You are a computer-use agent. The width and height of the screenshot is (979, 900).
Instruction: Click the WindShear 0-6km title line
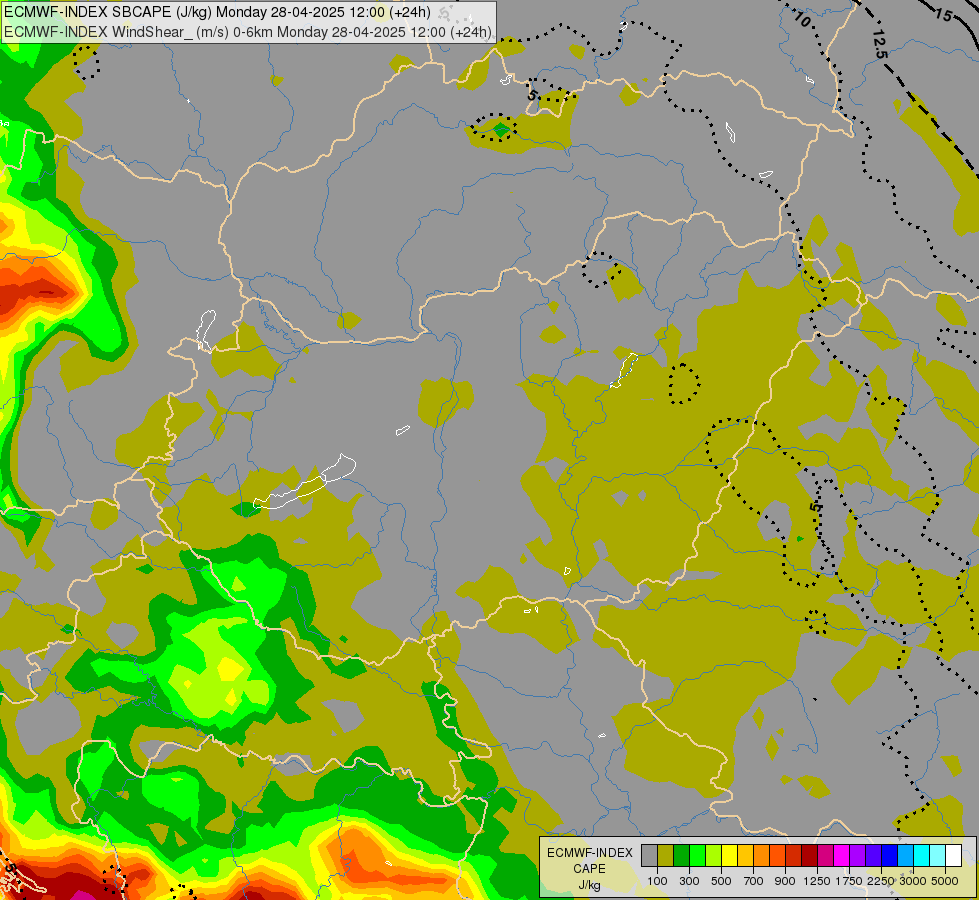coord(248,32)
